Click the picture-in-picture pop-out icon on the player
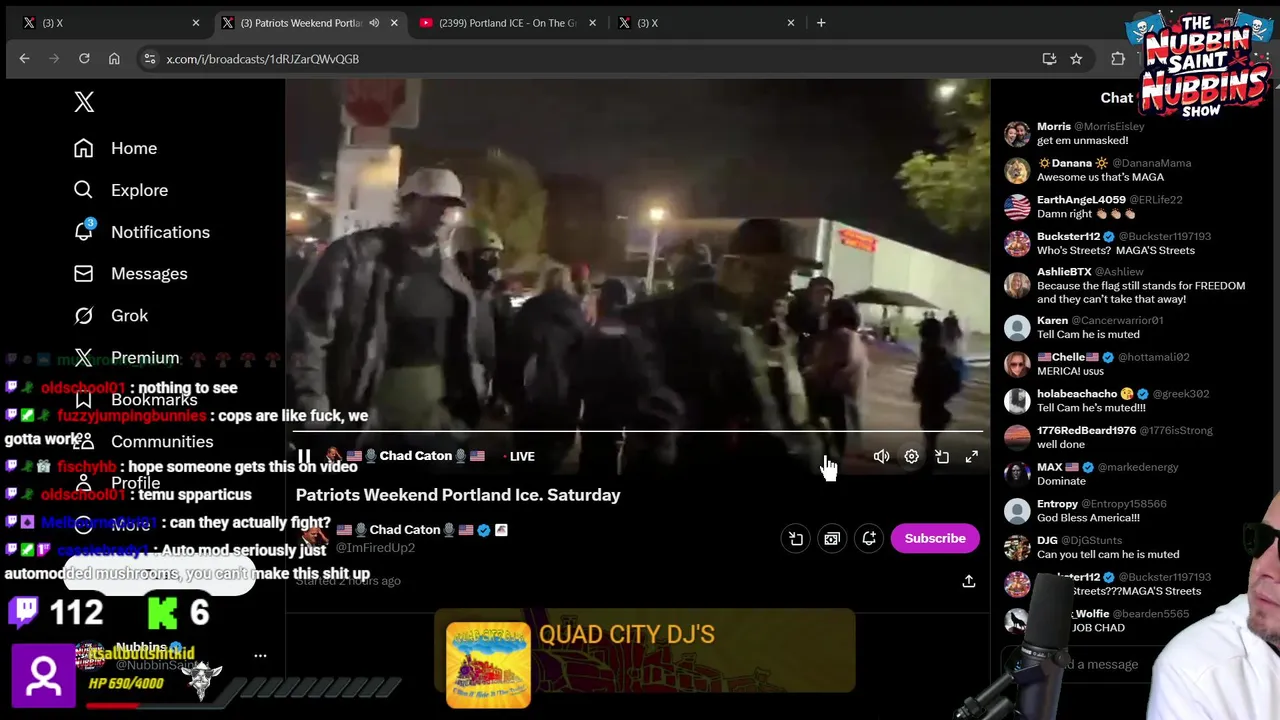The height and width of the screenshot is (720, 1280). click(x=942, y=456)
